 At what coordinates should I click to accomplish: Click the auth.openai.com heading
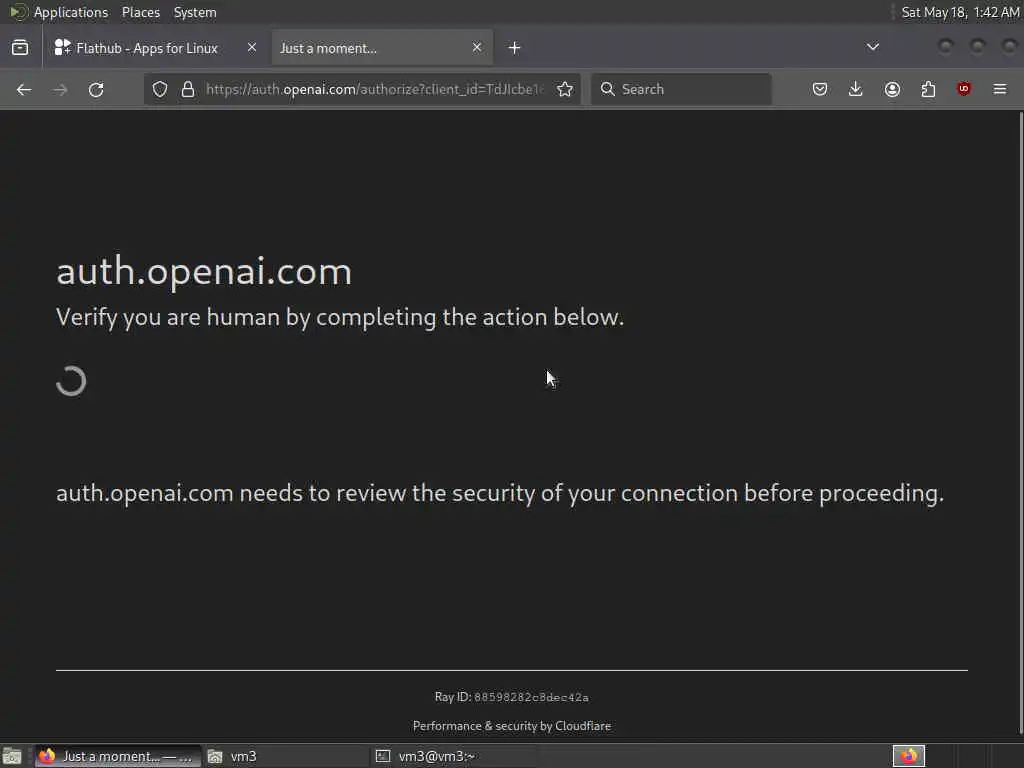tap(204, 272)
